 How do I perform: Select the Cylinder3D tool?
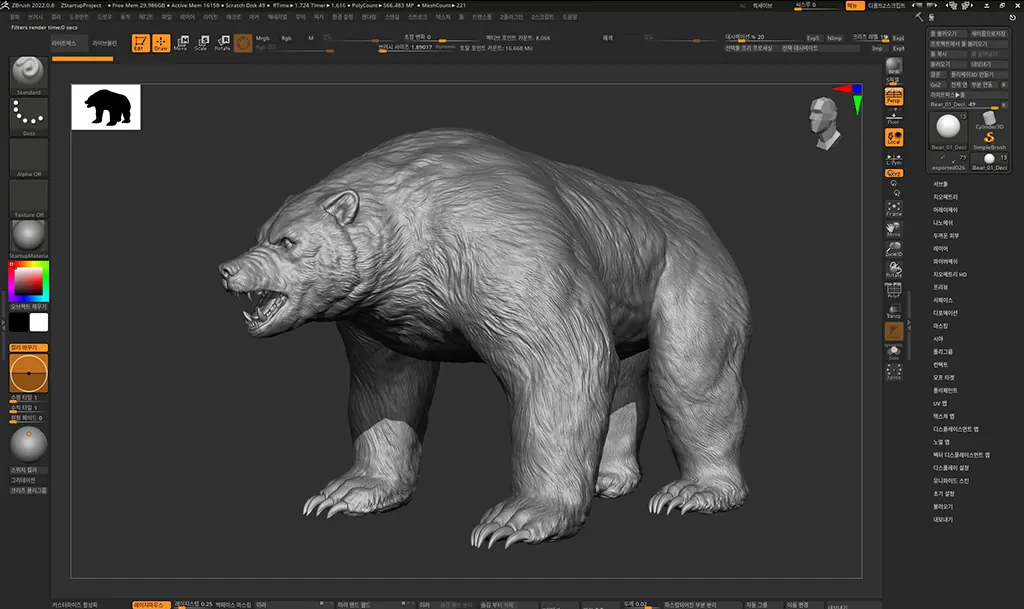point(989,121)
